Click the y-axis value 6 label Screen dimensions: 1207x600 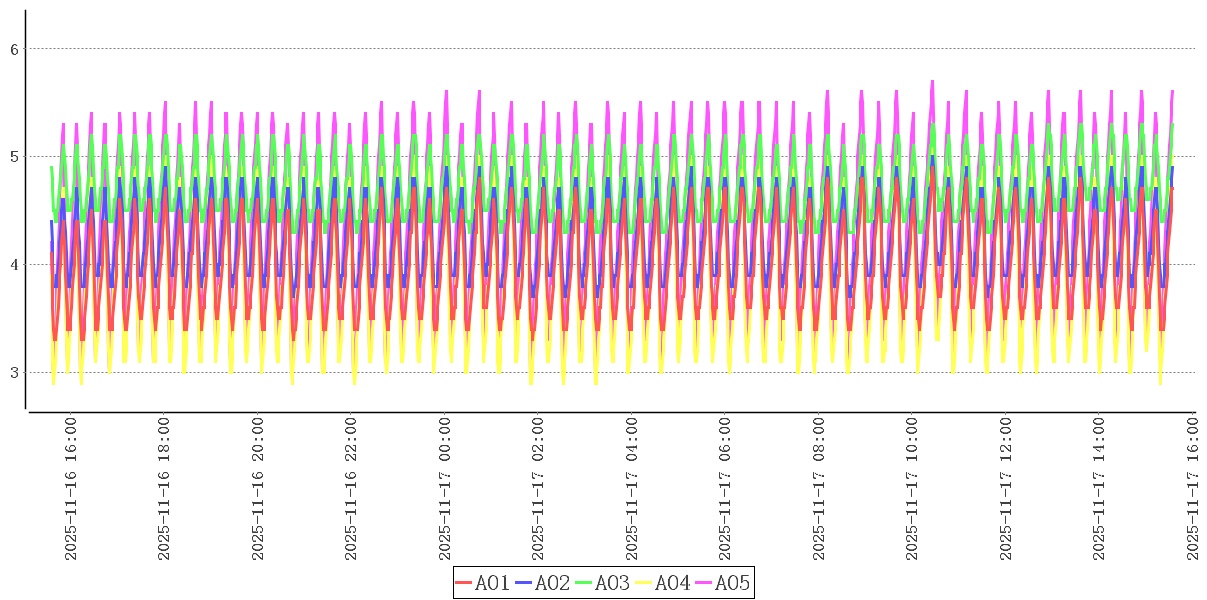click(14, 49)
